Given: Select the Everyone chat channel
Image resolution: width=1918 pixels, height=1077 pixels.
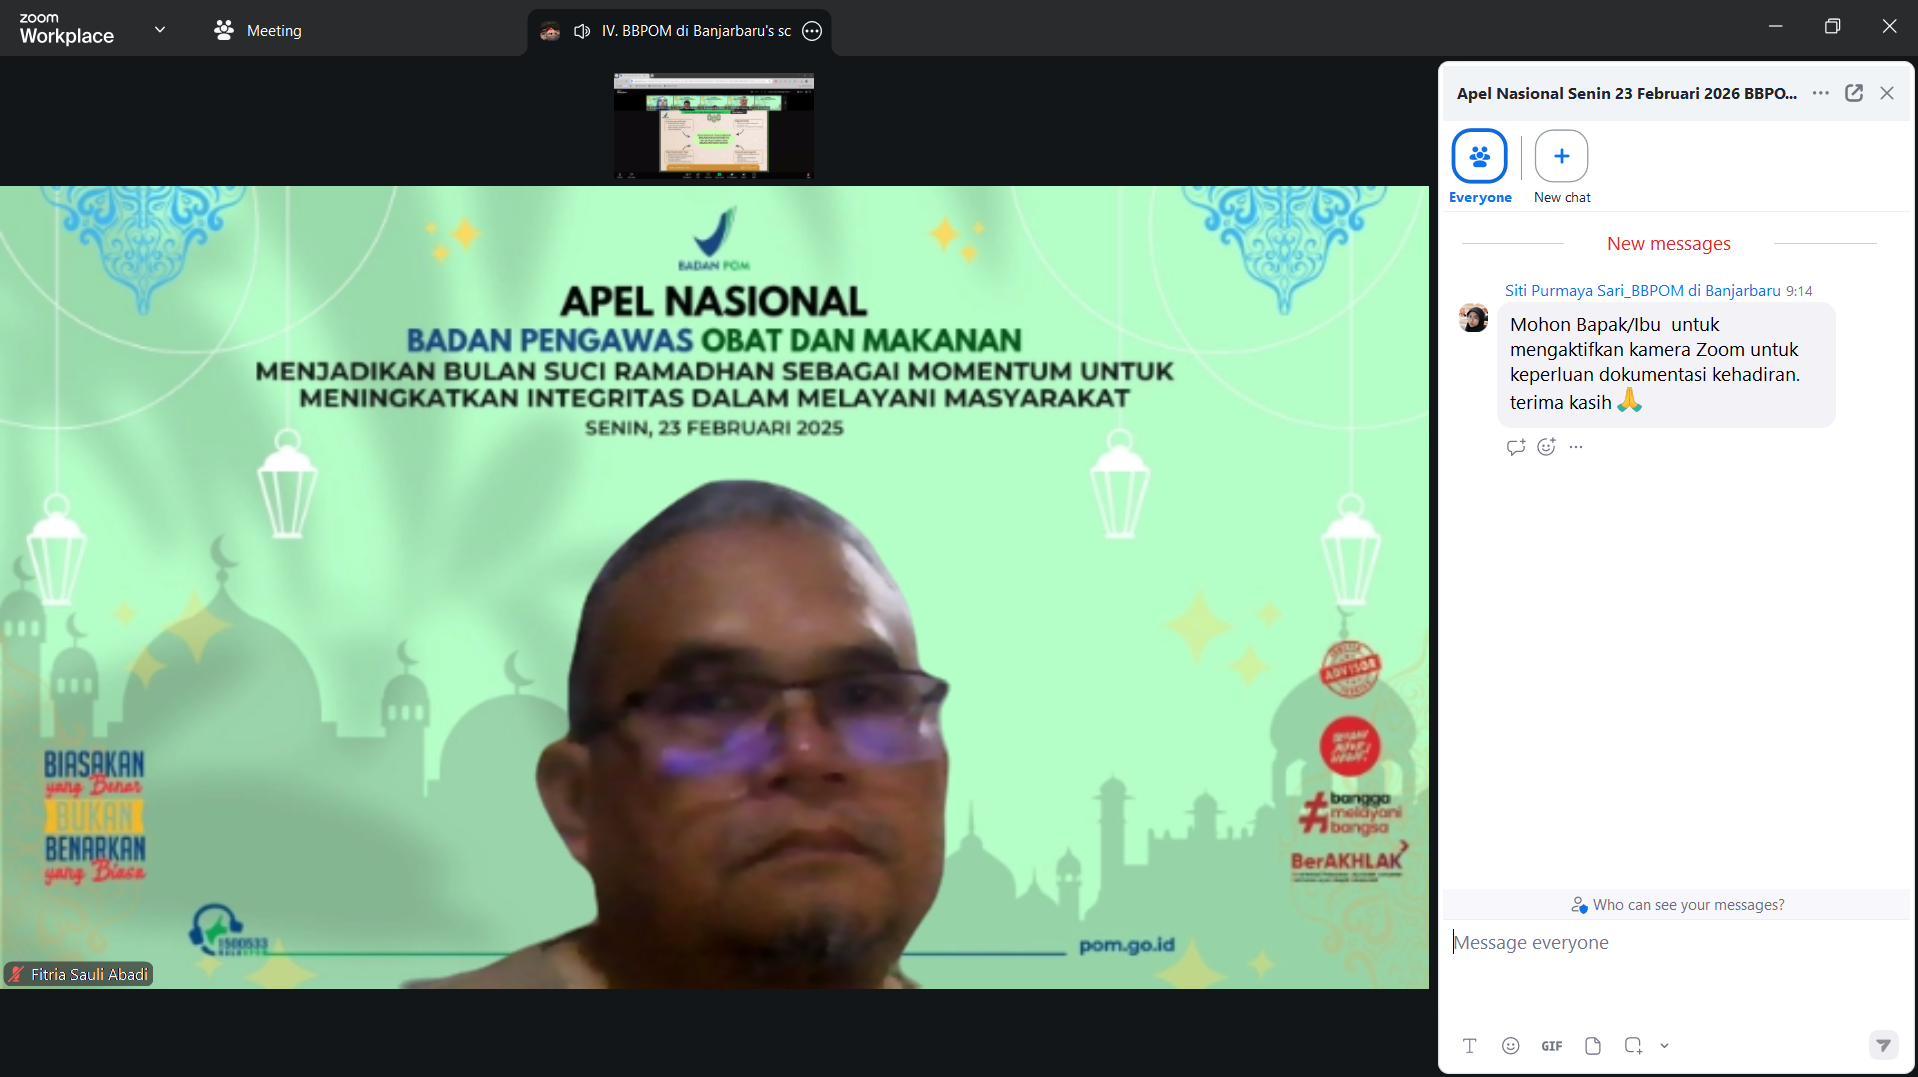Looking at the screenshot, I should (1479, 157).
